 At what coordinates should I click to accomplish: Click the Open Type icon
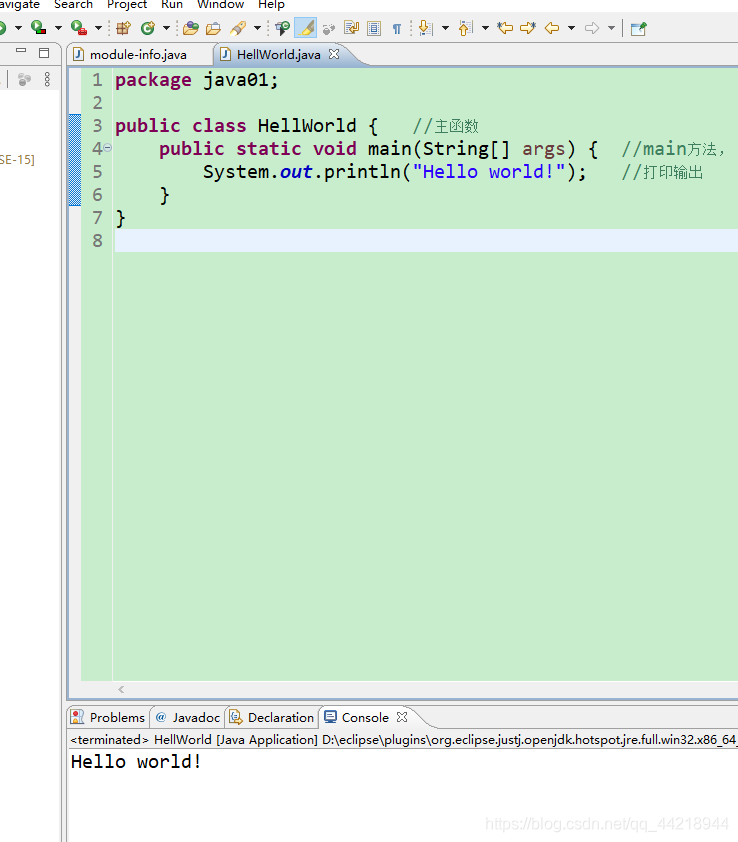[191, 28]
